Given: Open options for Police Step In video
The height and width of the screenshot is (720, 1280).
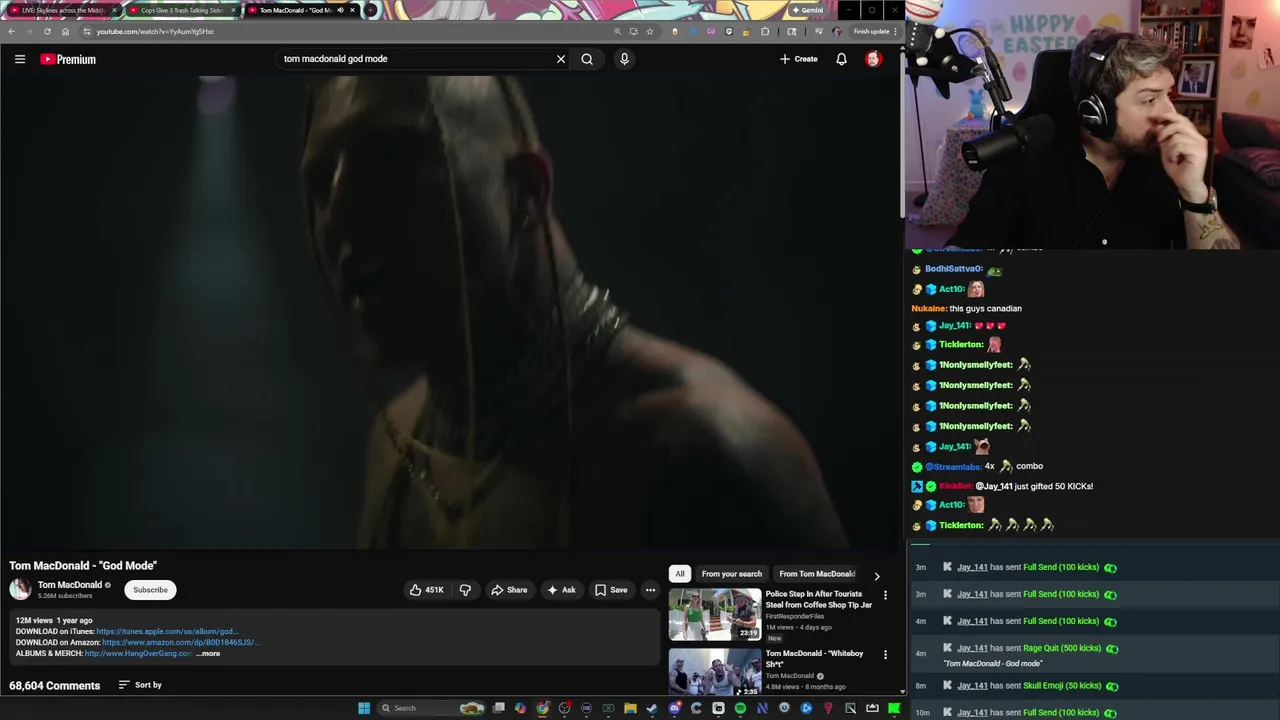Looking at the screenshot, I should (x=885, y=596).
